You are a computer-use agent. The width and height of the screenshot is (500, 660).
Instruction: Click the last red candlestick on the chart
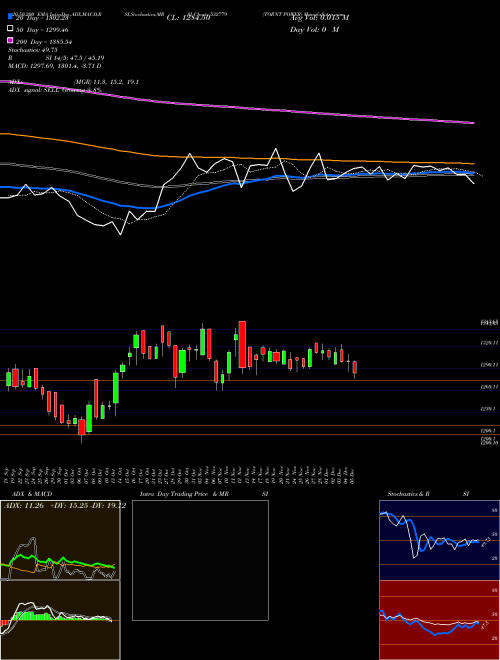point(355,367)
